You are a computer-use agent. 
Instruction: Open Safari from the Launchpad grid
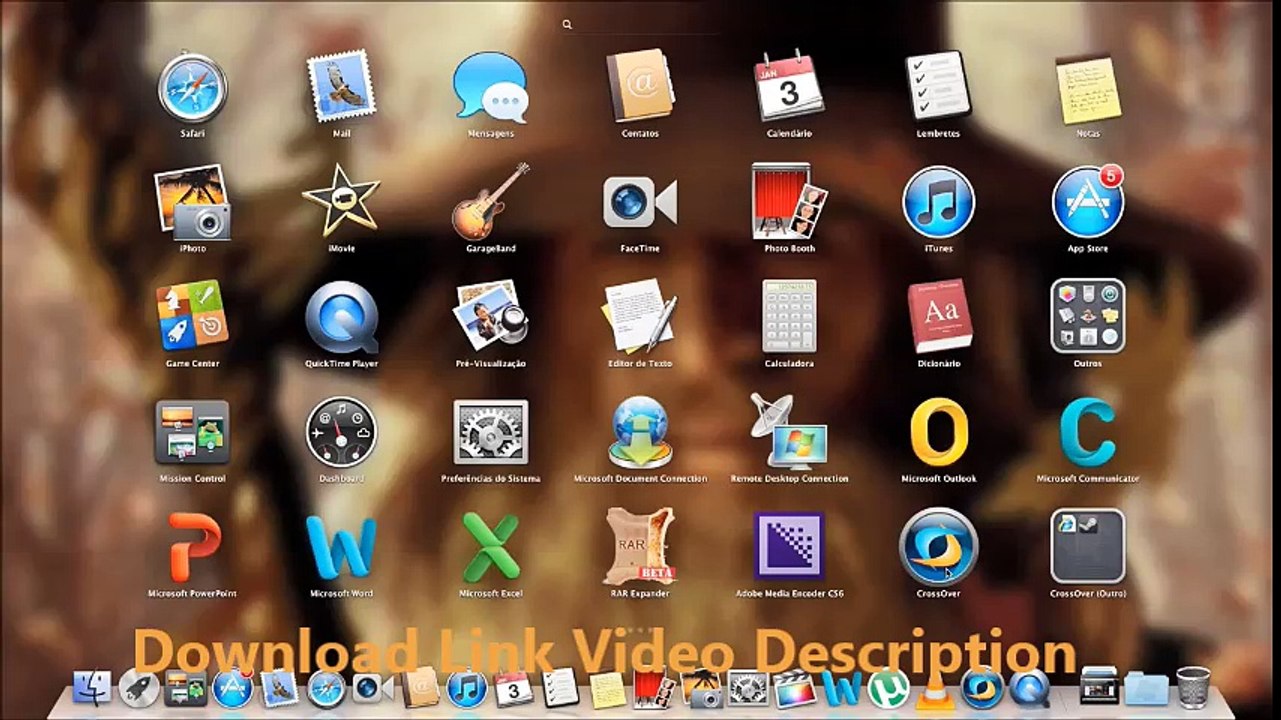193,89
